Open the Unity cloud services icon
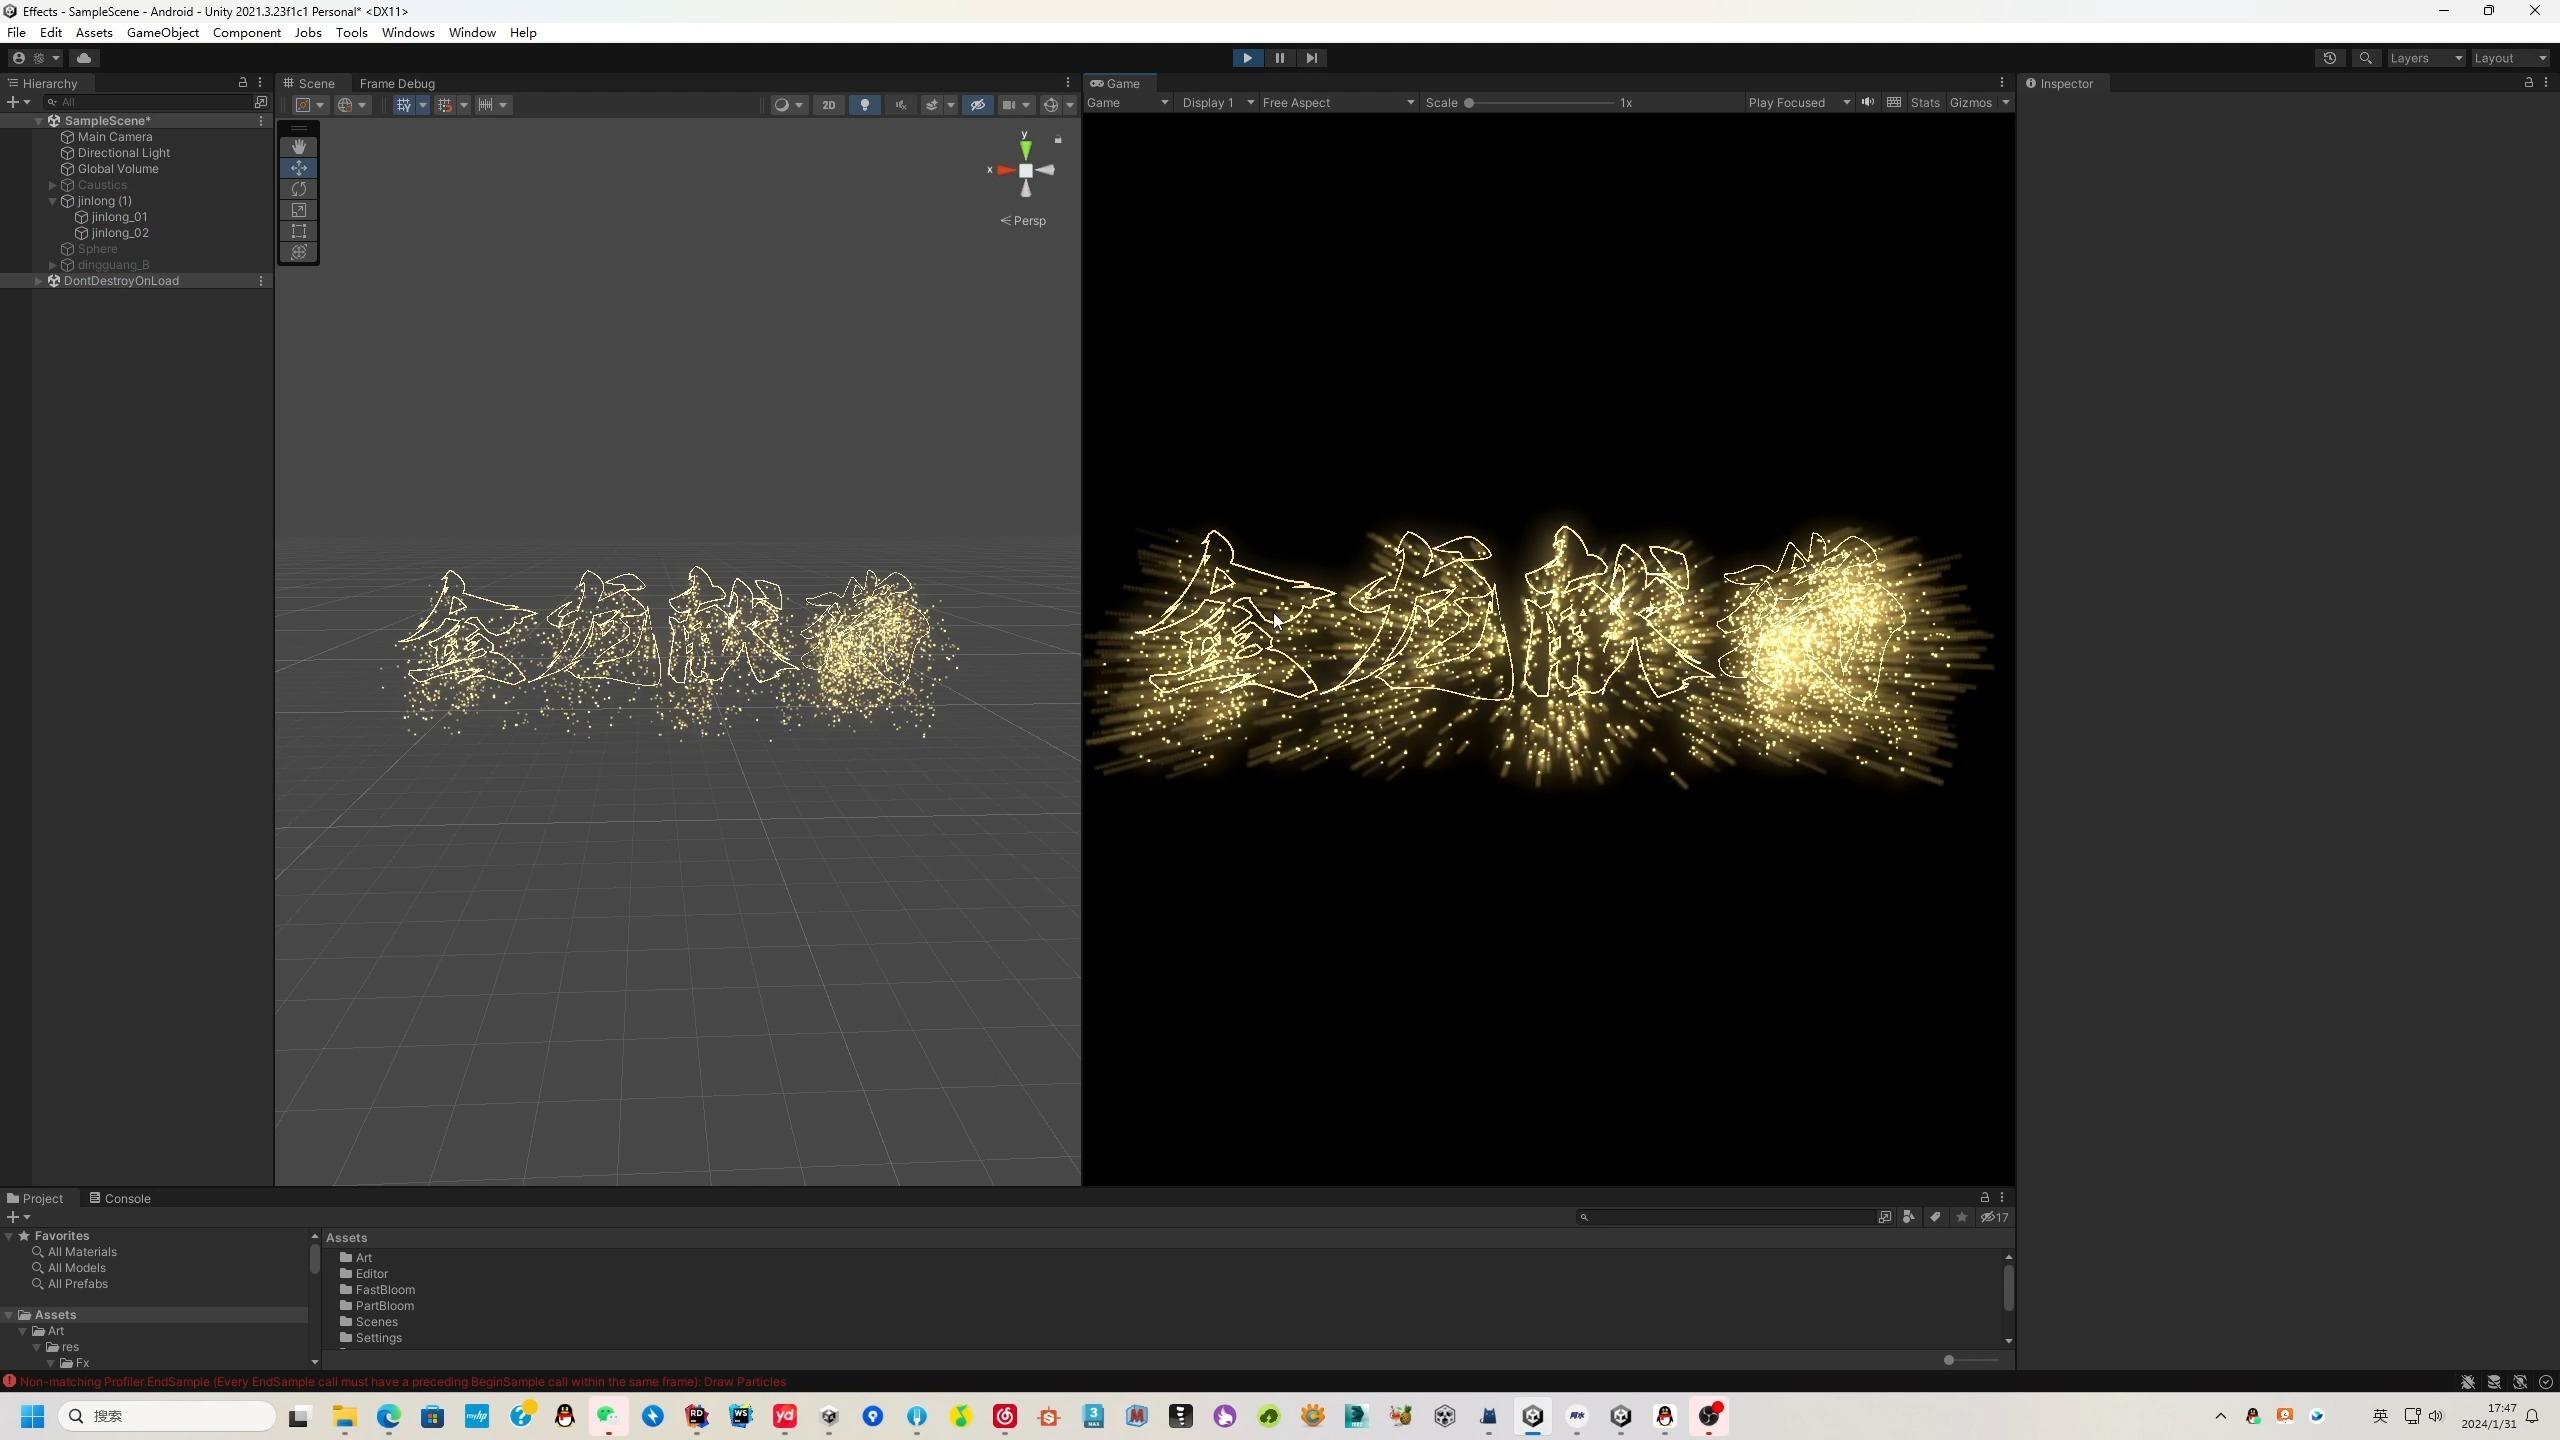 coord(84,58)
